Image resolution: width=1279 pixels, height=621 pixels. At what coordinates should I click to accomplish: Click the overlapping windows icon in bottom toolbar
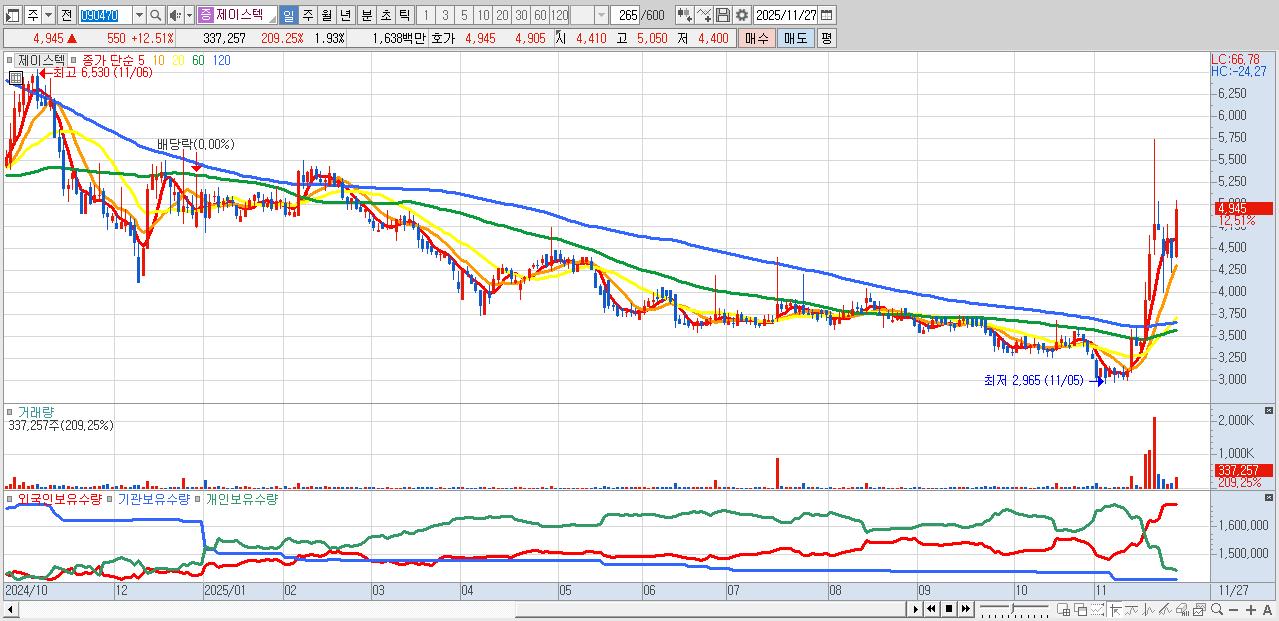tap(1081, 609)
